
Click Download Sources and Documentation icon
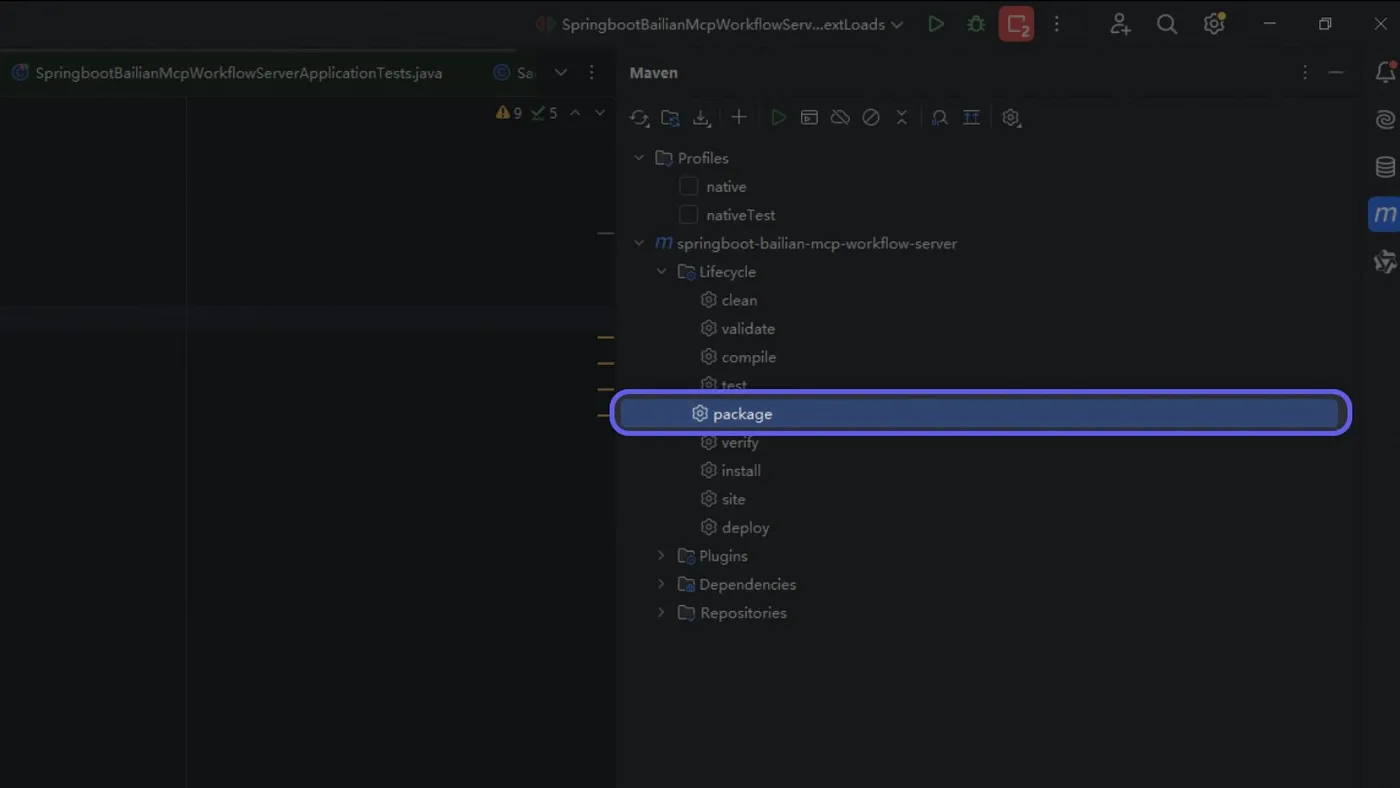701,118
